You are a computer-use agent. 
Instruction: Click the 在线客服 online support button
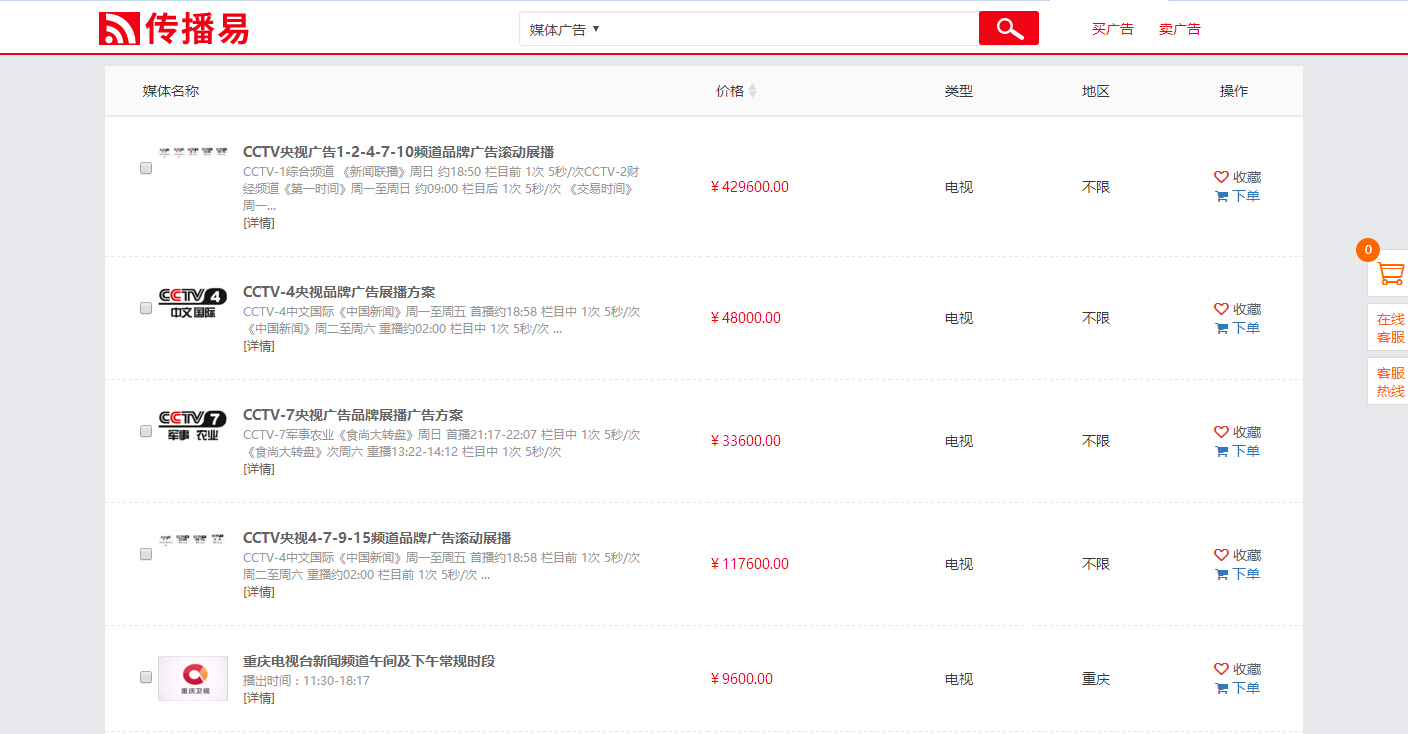[1389, 328]
